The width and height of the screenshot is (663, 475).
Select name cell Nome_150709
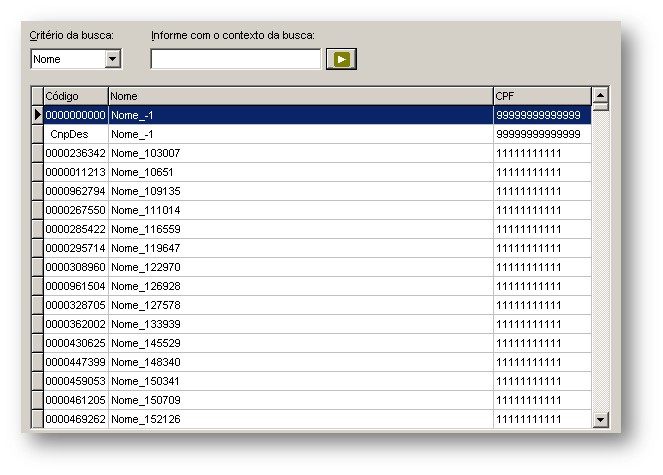pyautogui.click(x=301, y=400)
